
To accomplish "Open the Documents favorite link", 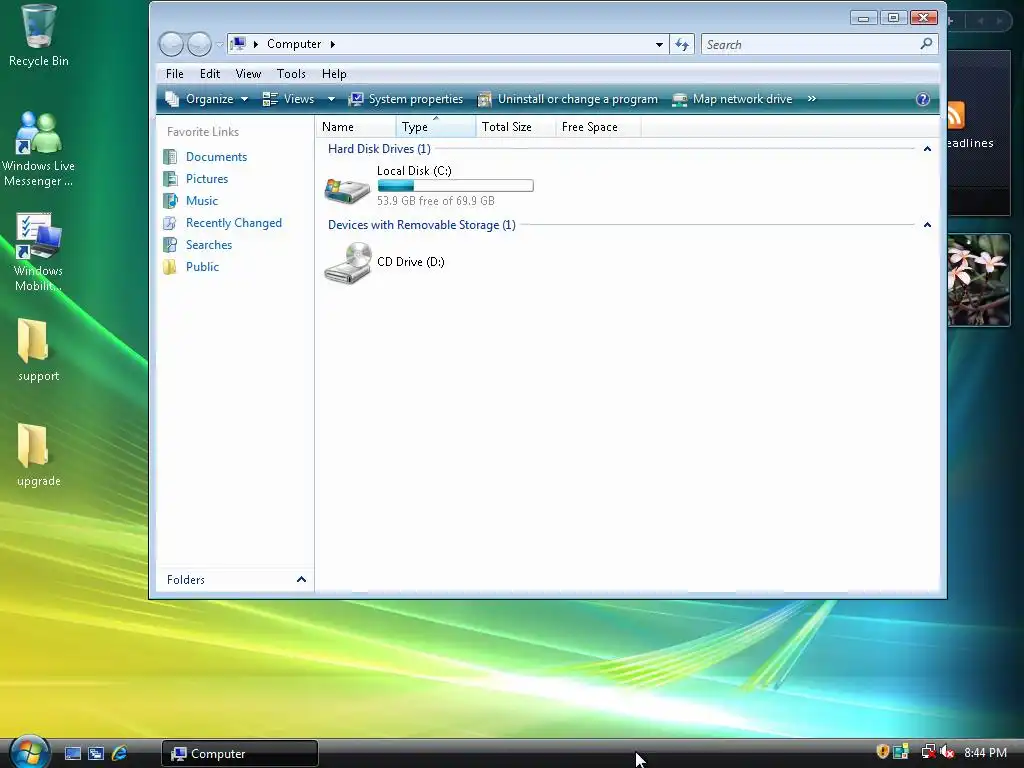I will (216, 157).
